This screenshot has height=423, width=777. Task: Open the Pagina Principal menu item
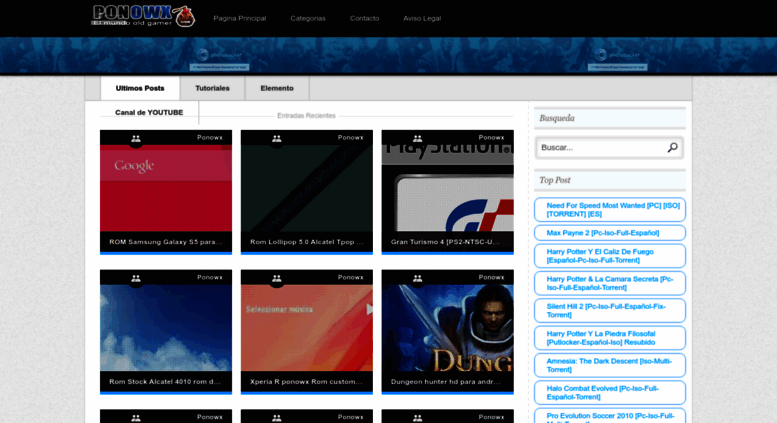240,18
